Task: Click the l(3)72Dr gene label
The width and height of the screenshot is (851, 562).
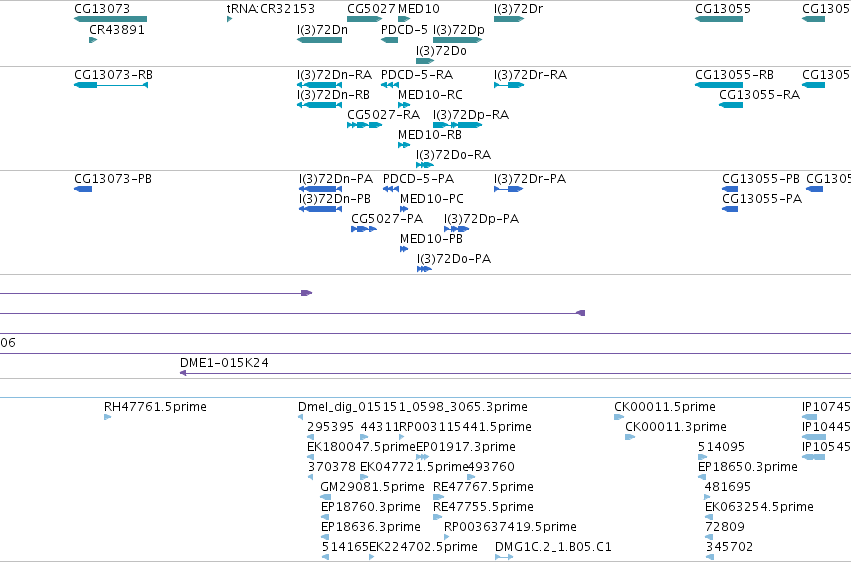Action: 518,9
